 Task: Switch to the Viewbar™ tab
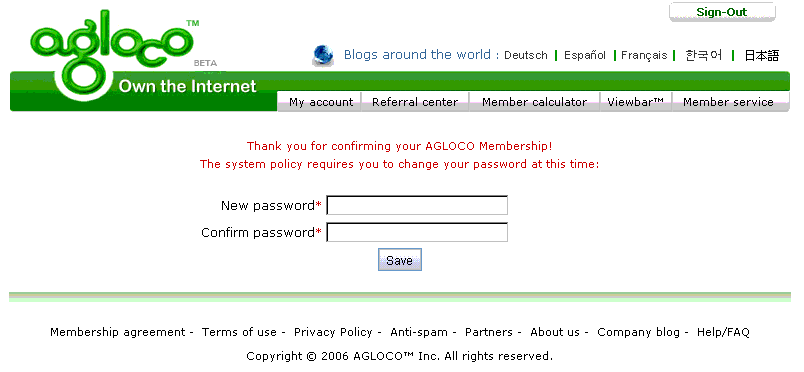click(x=636, y=102)
